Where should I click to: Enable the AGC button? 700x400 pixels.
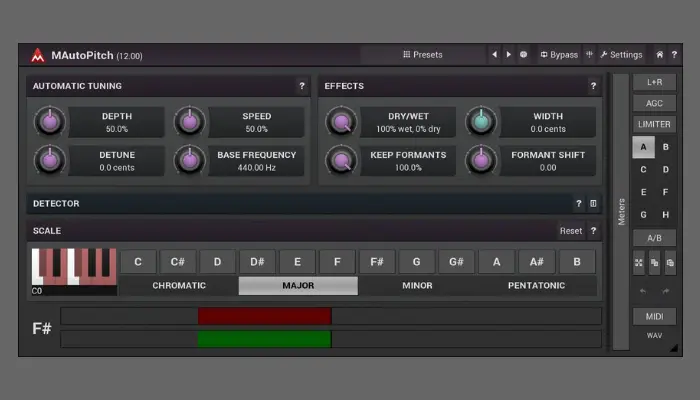[654, 103]
